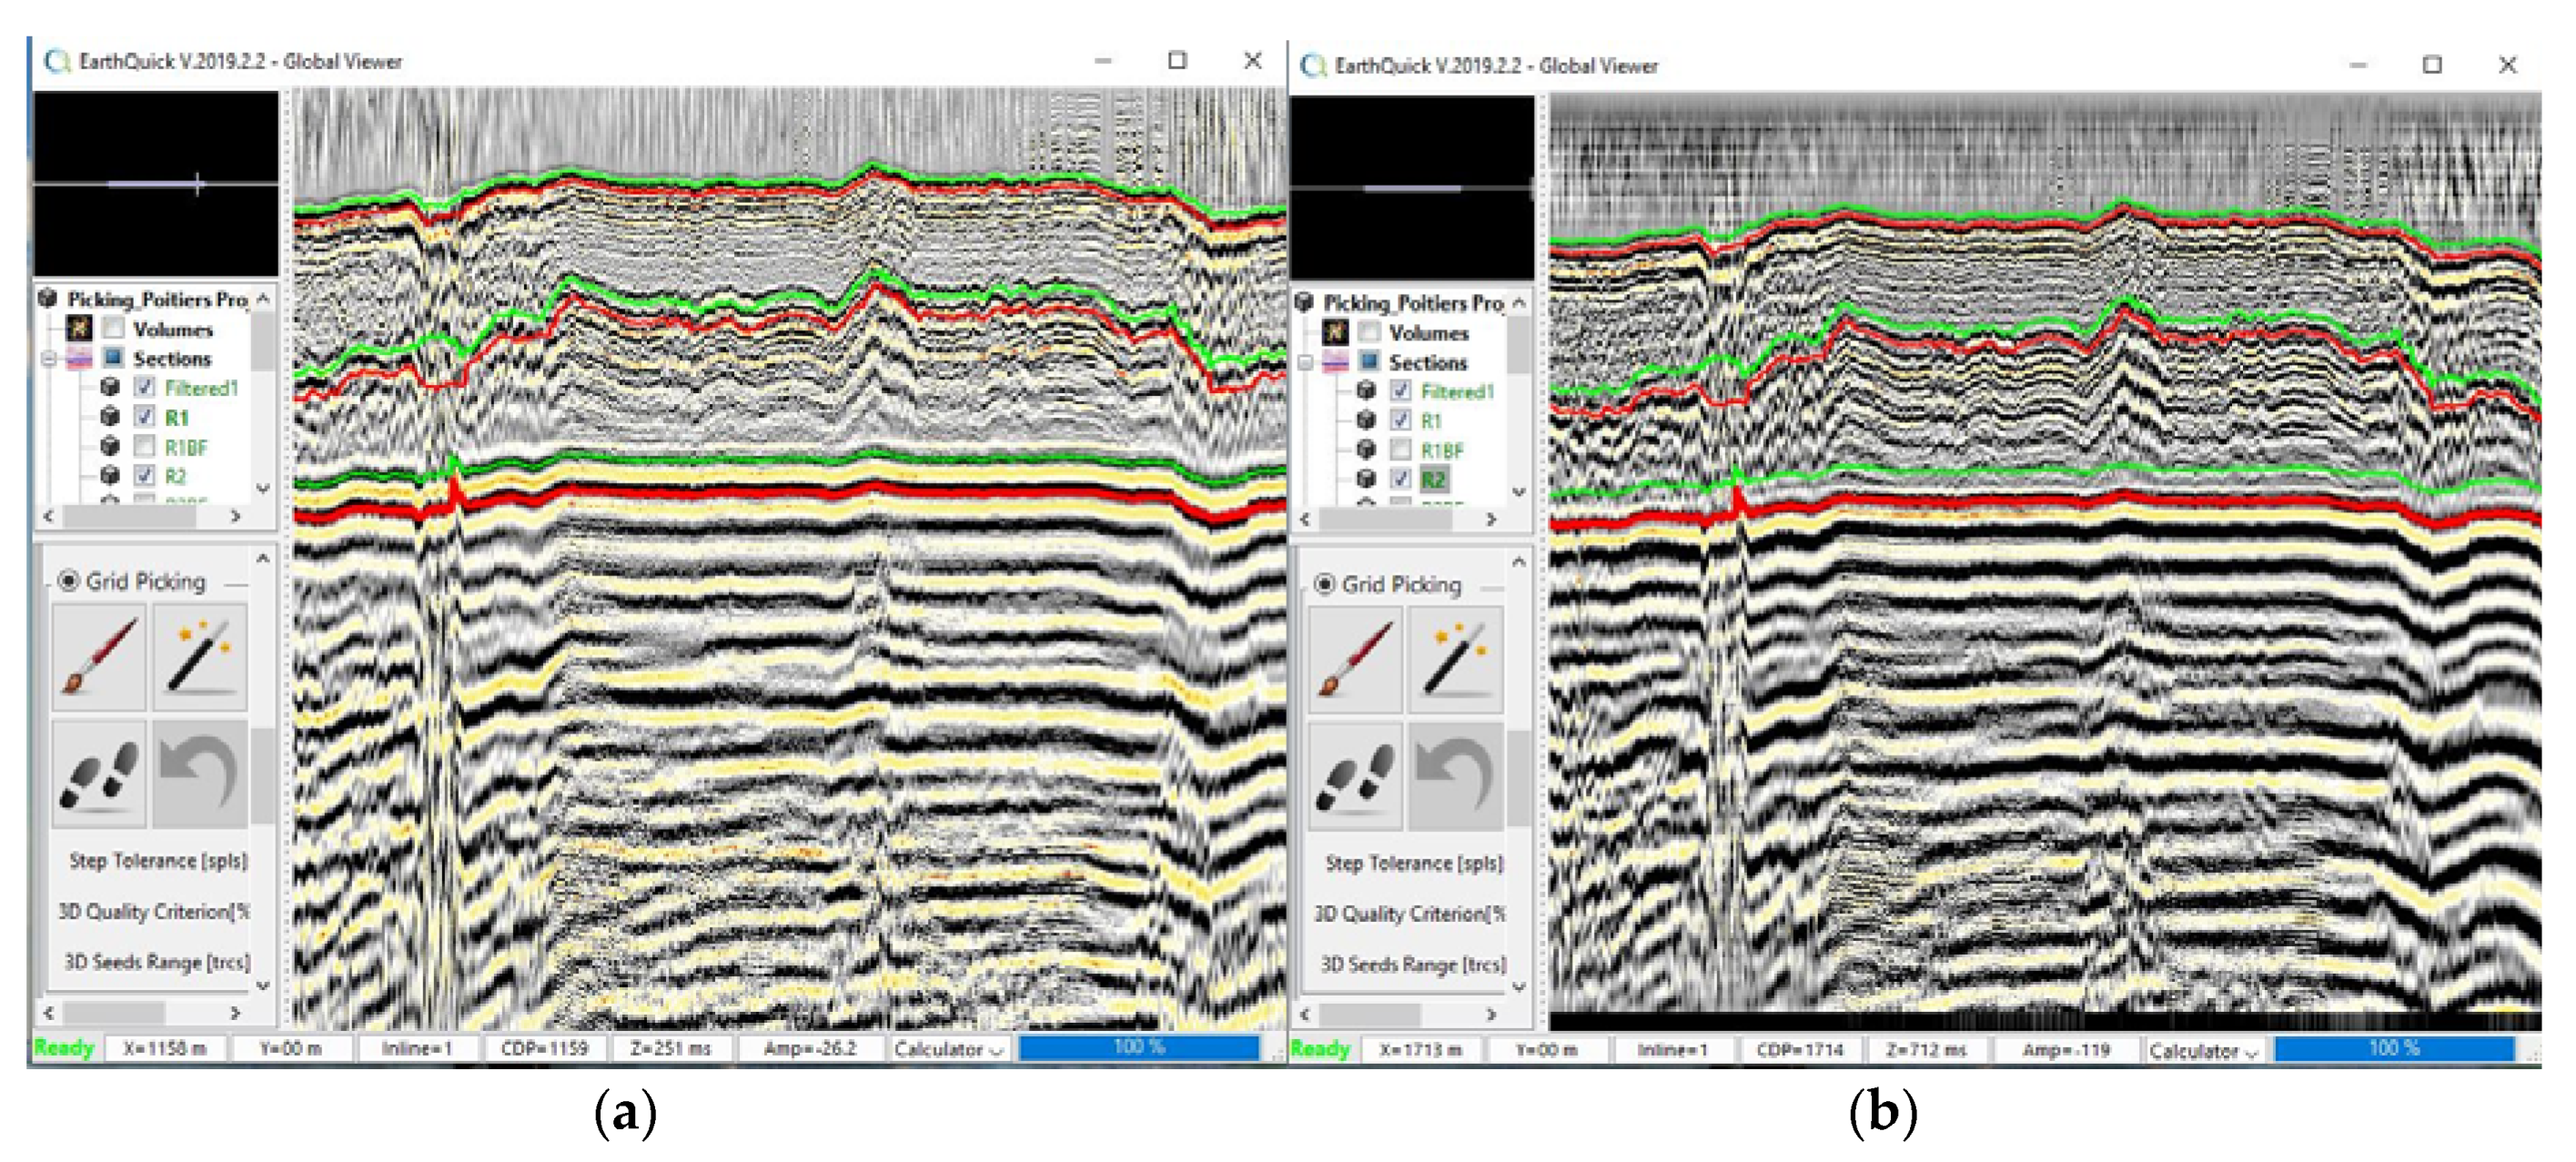Uncheck the Filtered1 section checkbox in left window

click(145, 388)
